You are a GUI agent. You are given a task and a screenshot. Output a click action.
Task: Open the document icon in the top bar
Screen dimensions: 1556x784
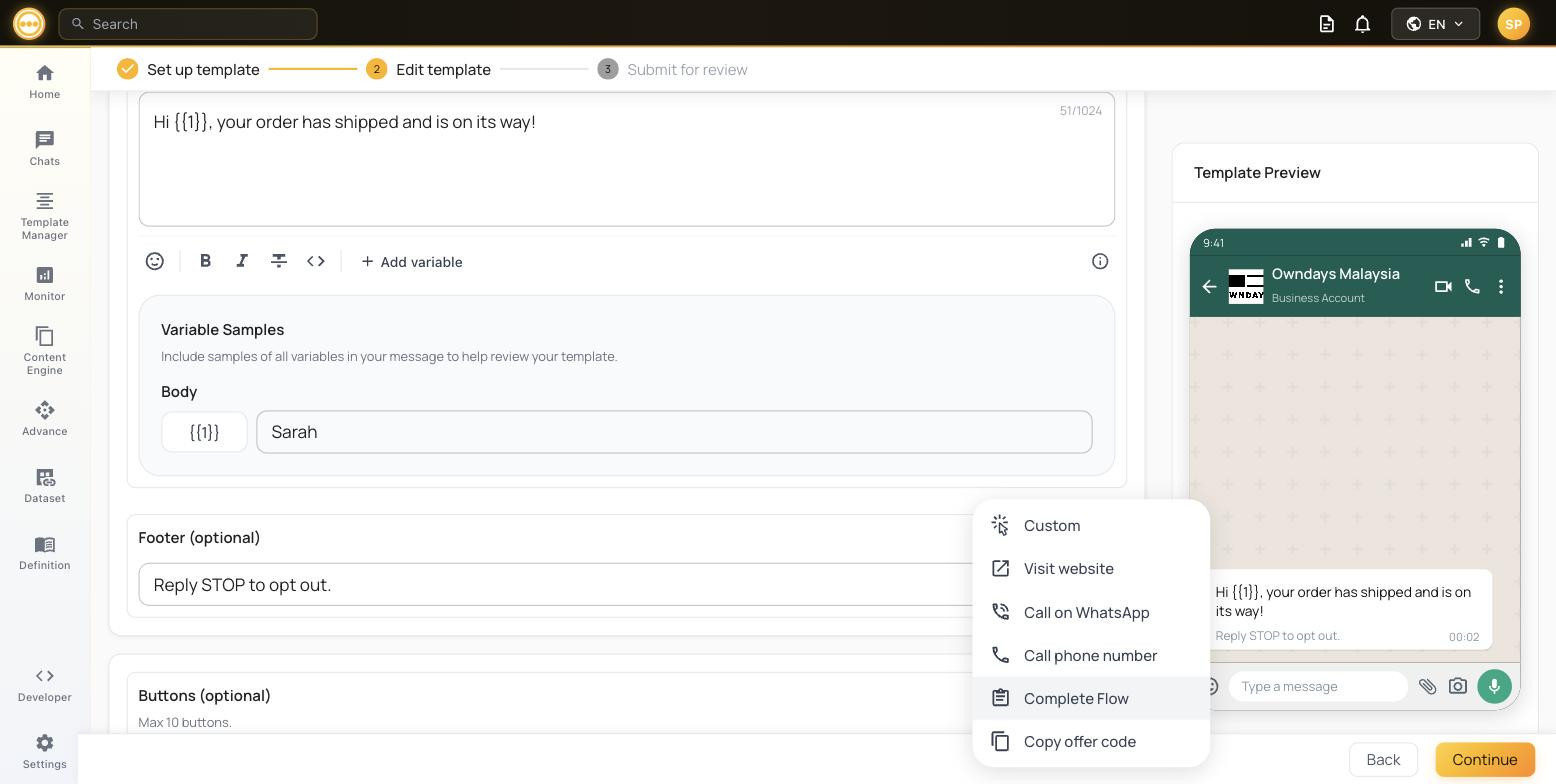click(1327, 24)
